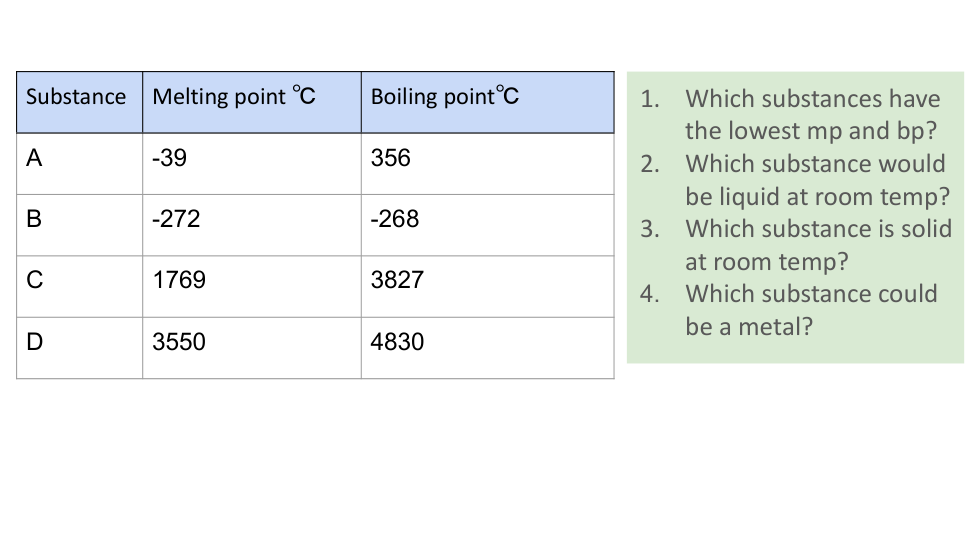Select the question about solid at room temp
Screen dimensions: 978x550
pyautogui.click(x=818, y=245)
